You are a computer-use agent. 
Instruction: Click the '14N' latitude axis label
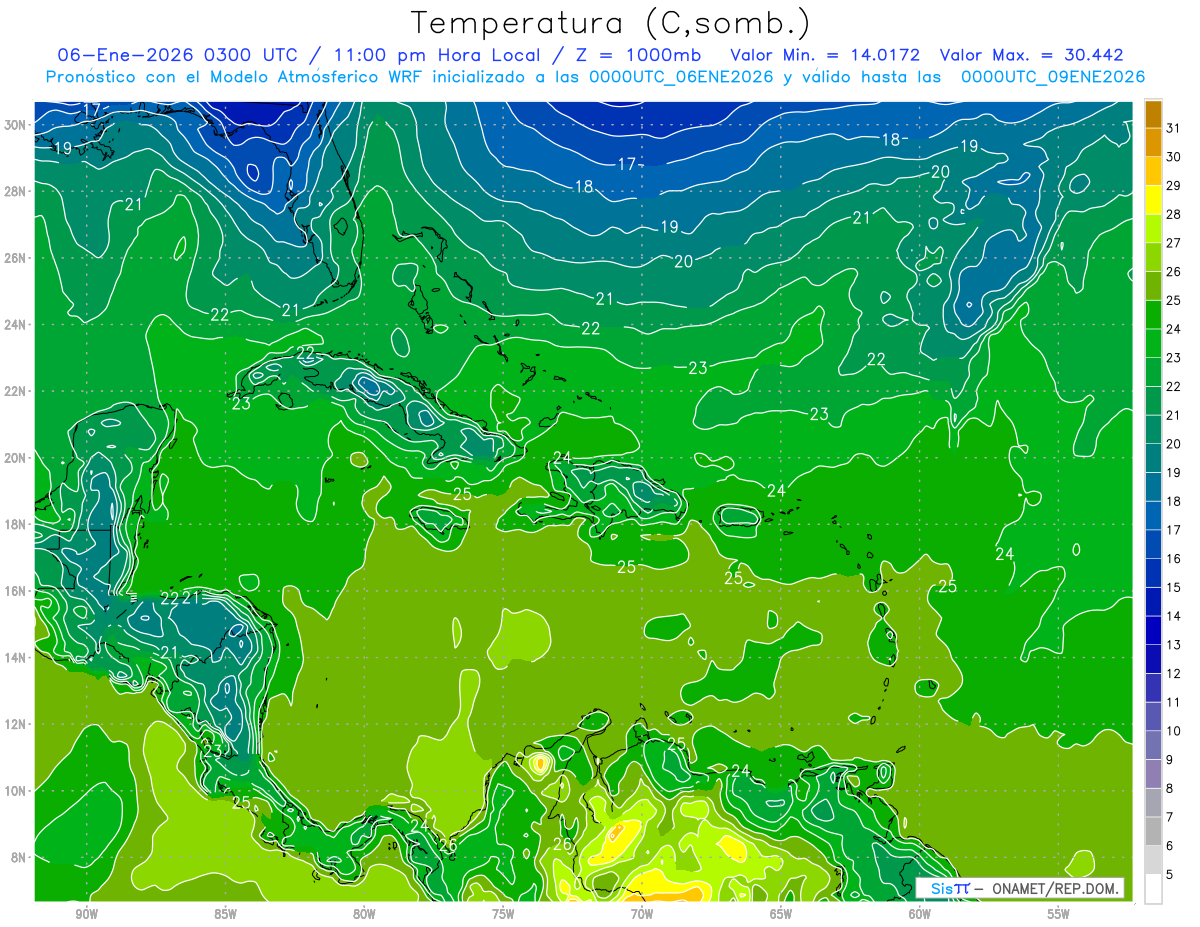coord(16,658)
